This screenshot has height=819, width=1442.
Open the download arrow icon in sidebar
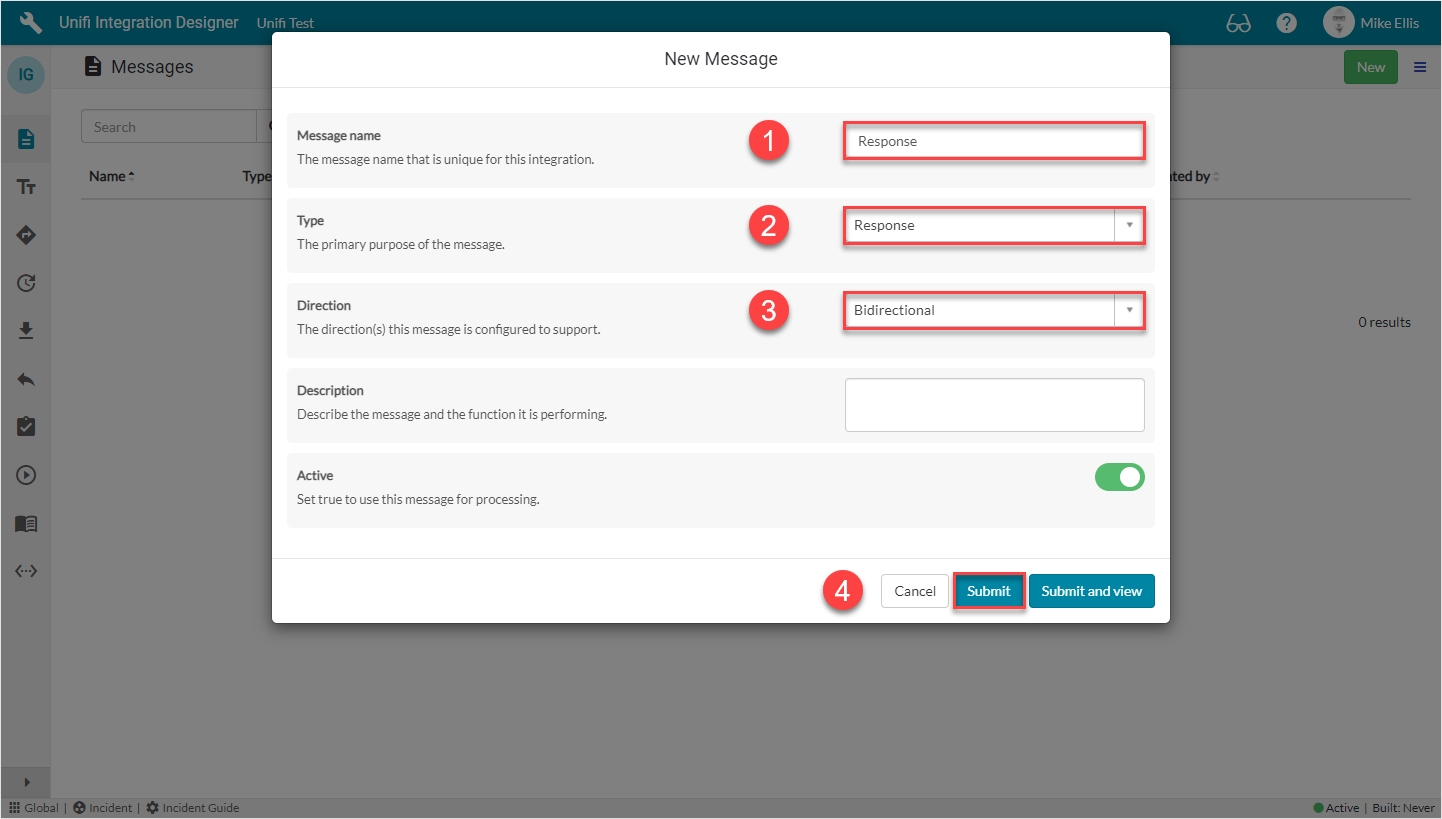(x=26, y=331)
